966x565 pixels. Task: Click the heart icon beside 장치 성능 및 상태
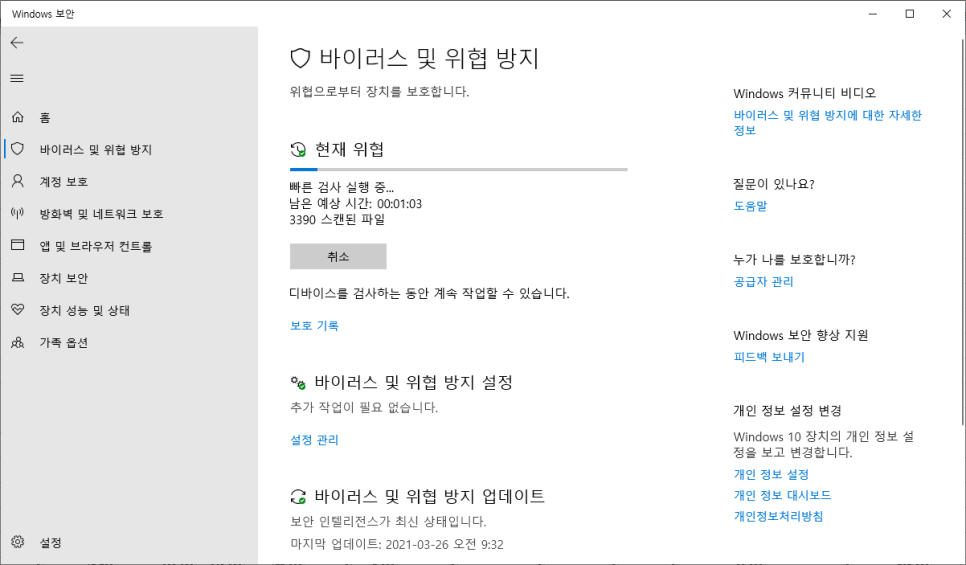click(18, 309)
